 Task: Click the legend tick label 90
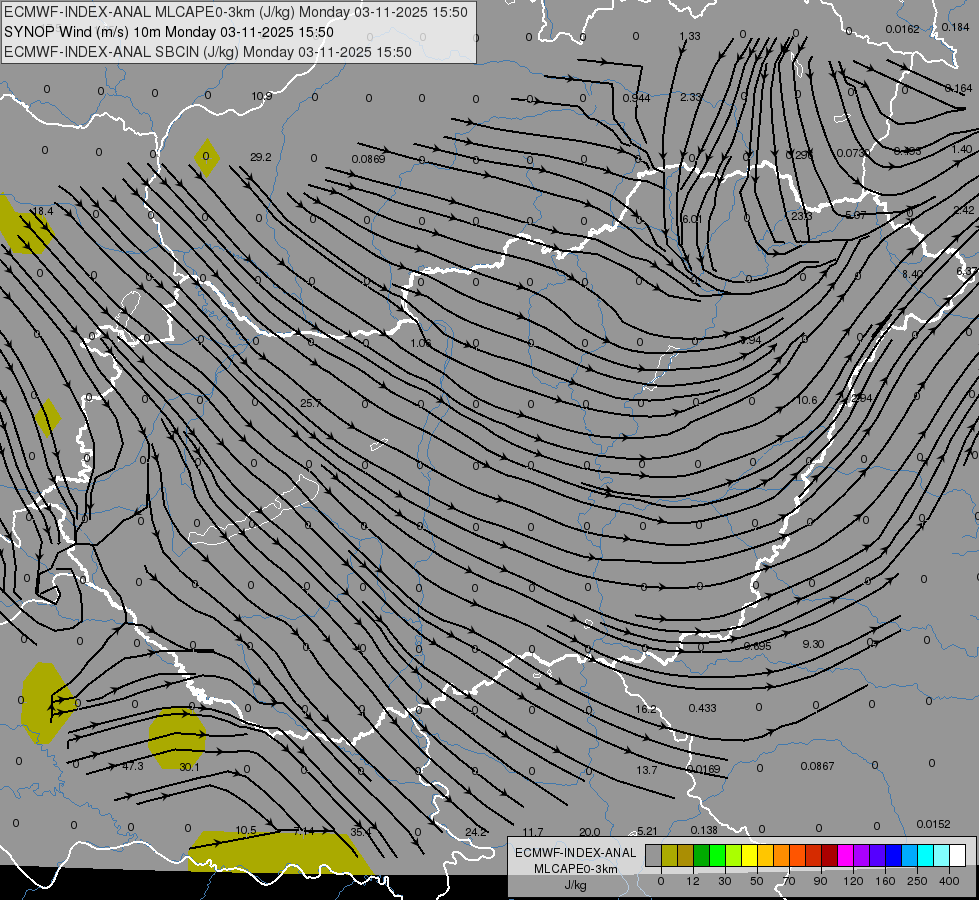click(820, 881)
